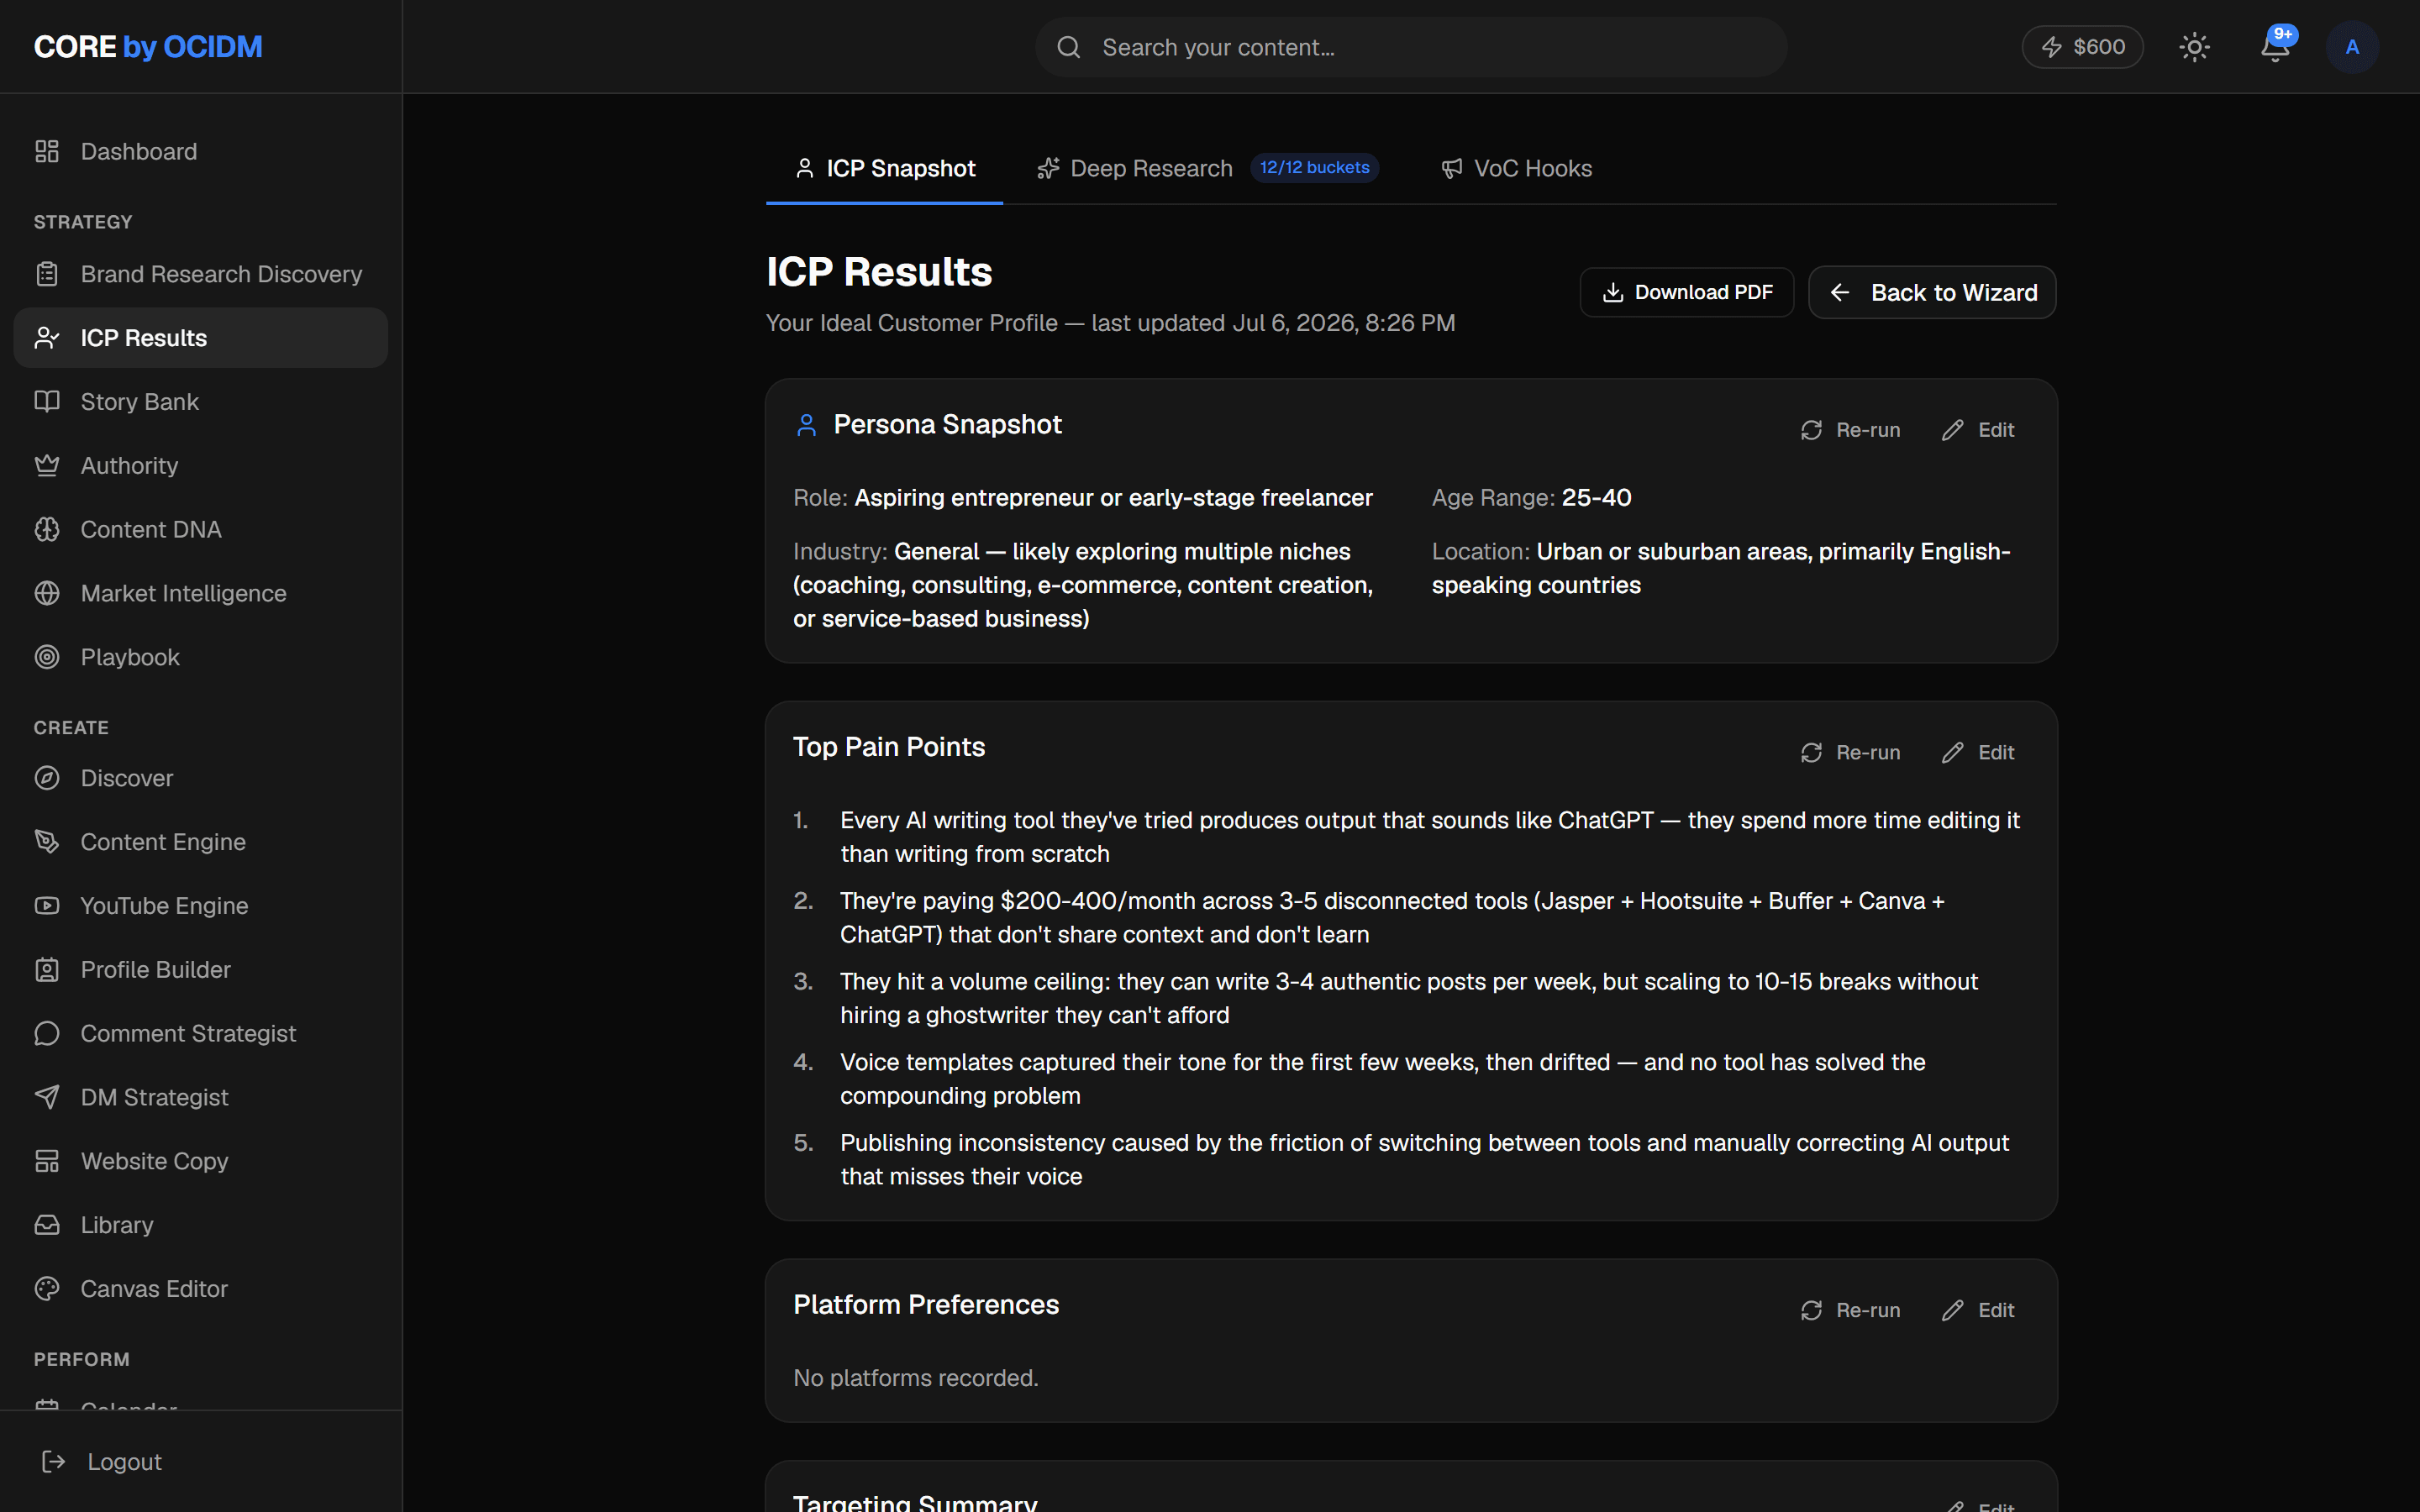2420x1512 pixels.
Task: Open Content Engine page
Action: 200,842
